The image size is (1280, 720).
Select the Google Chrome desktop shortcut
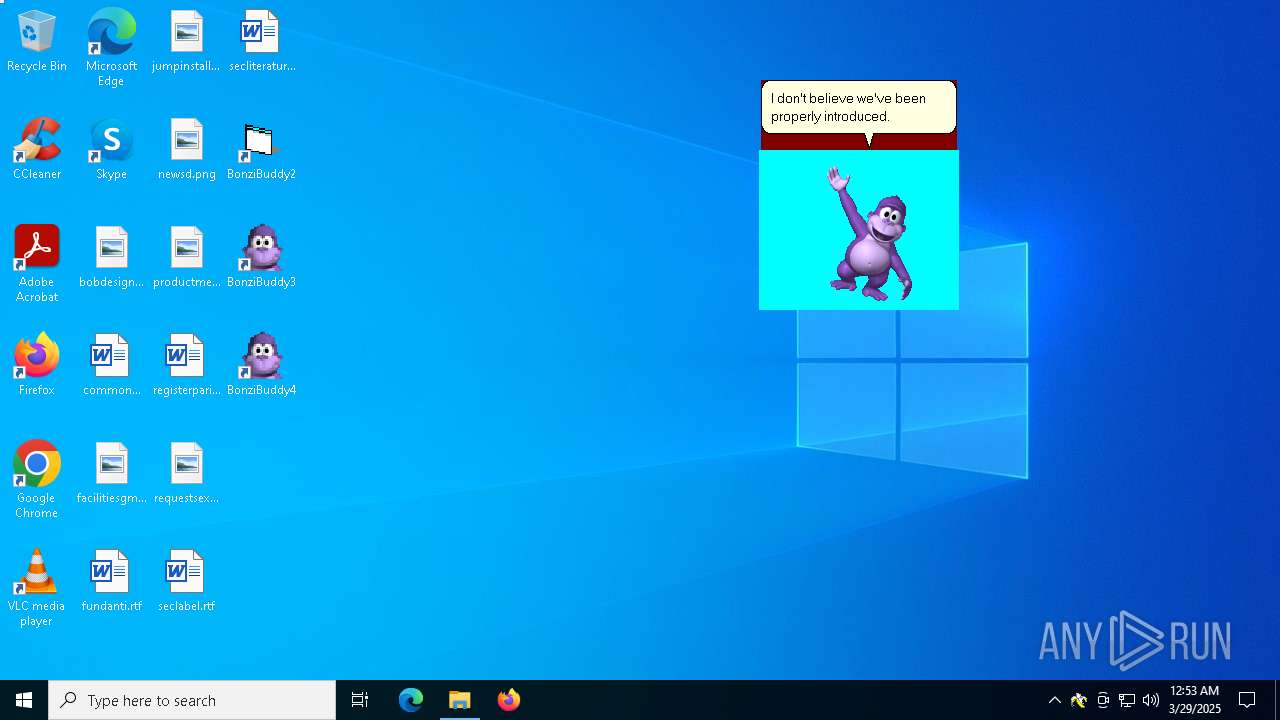click(37, 480)
